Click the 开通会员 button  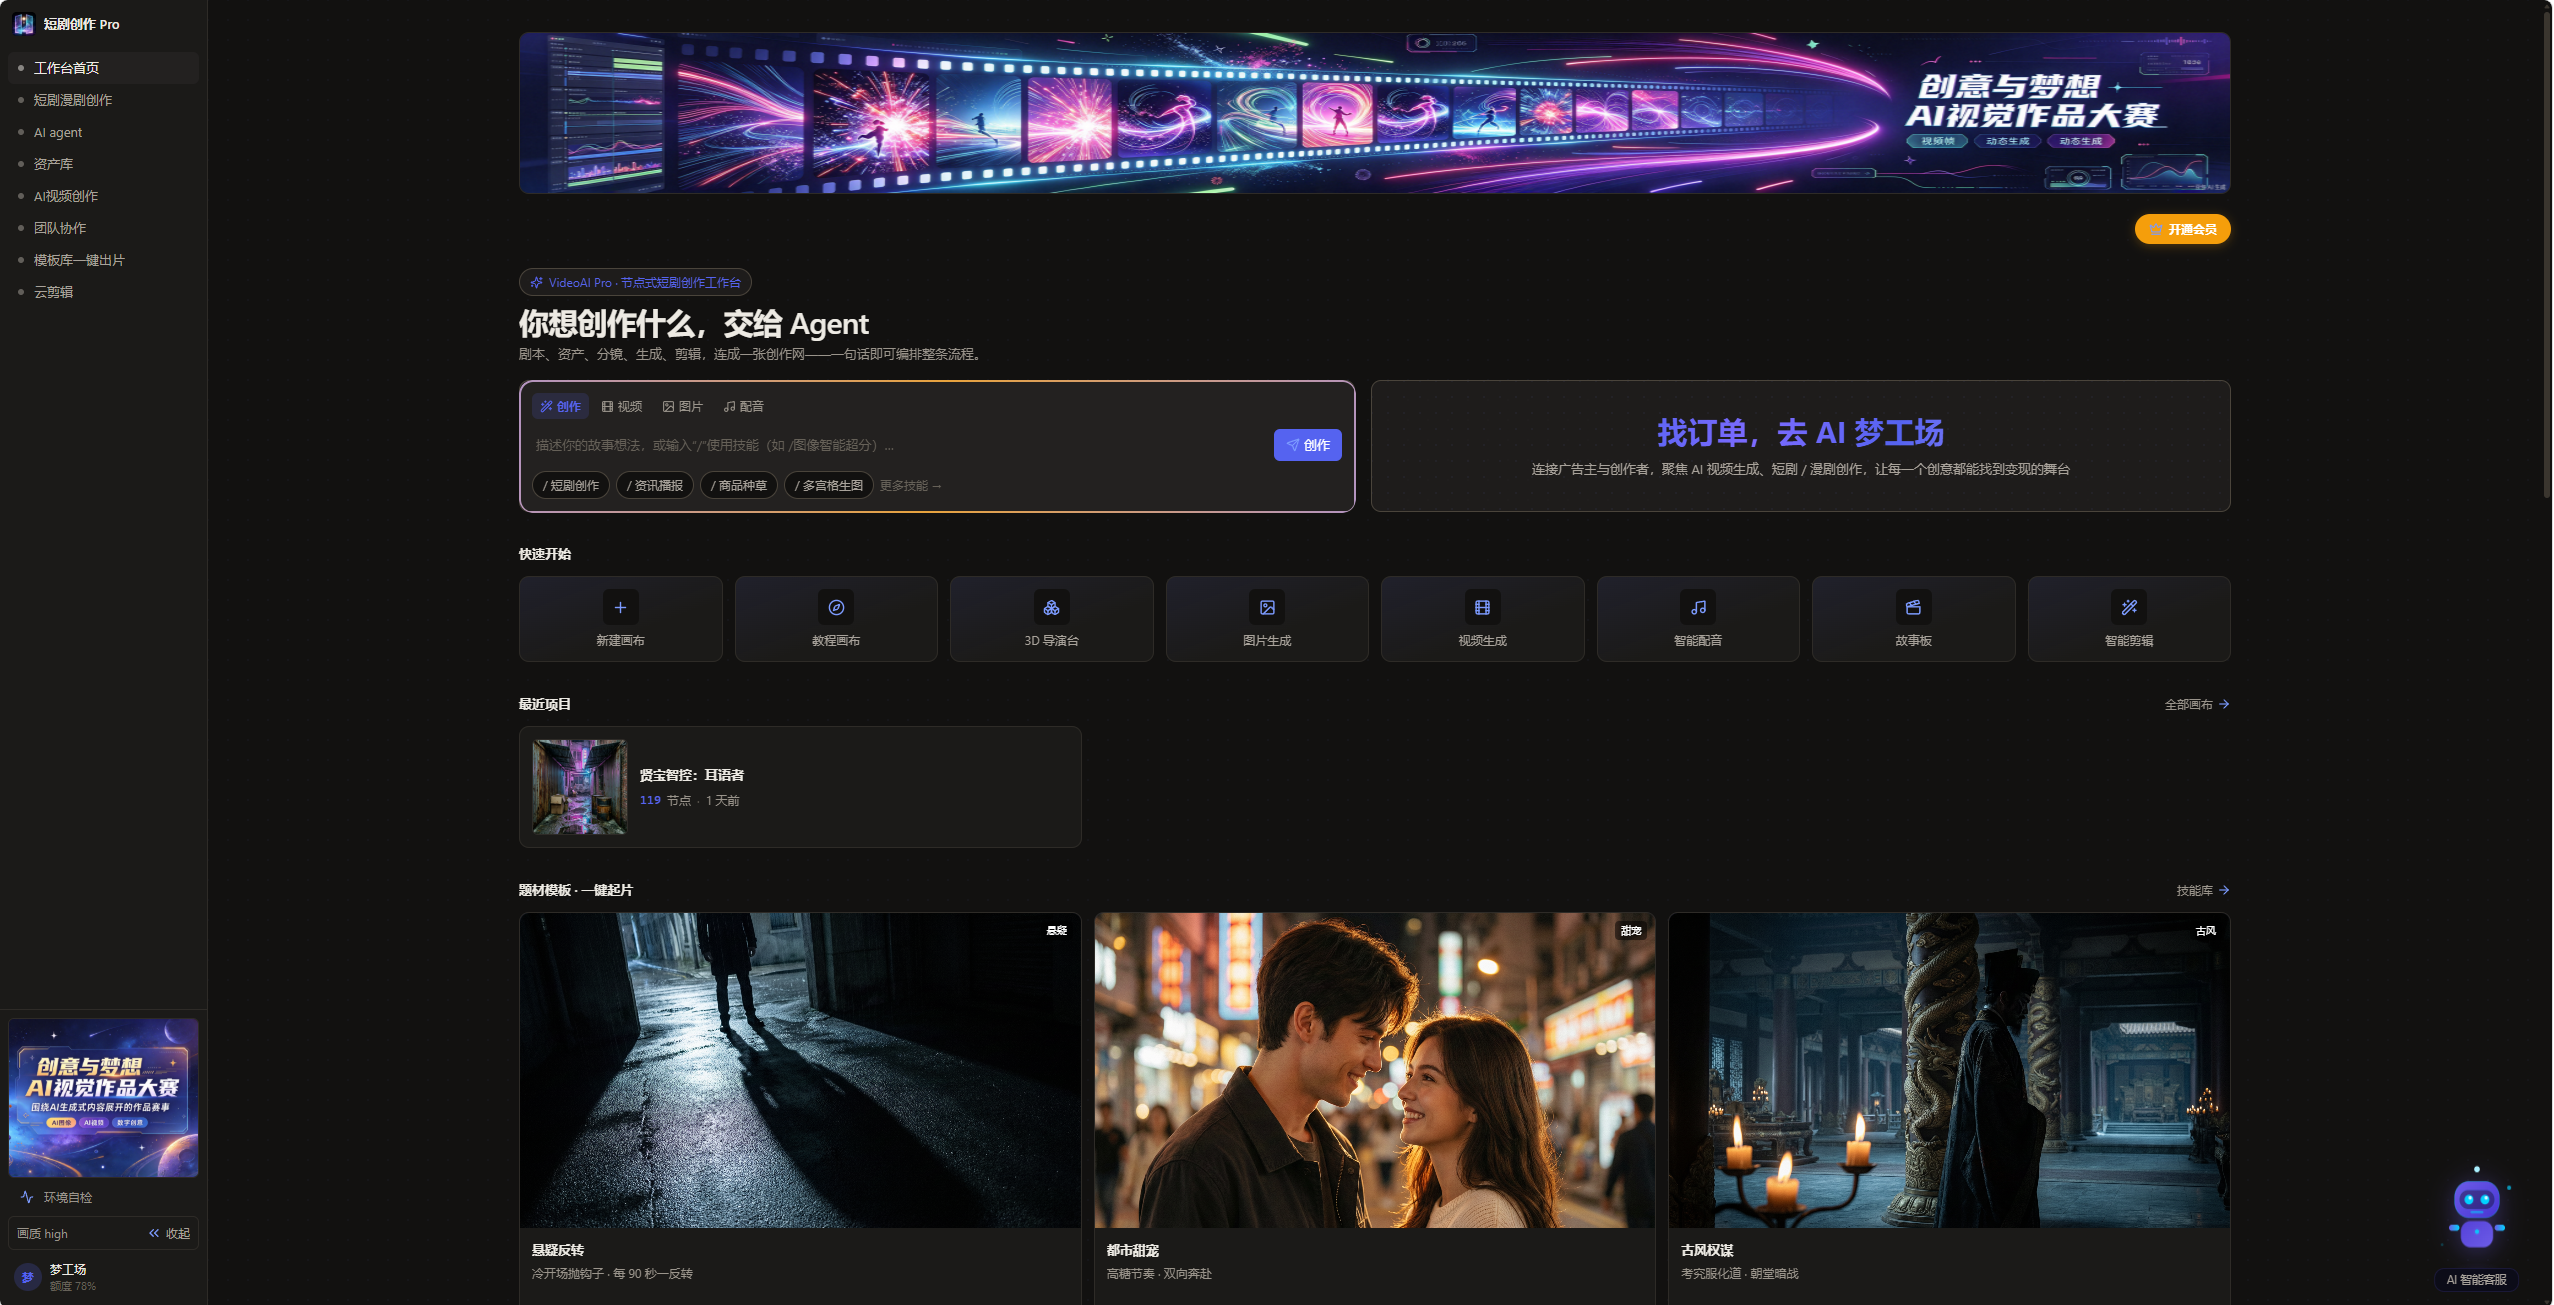click(2182, 229)
